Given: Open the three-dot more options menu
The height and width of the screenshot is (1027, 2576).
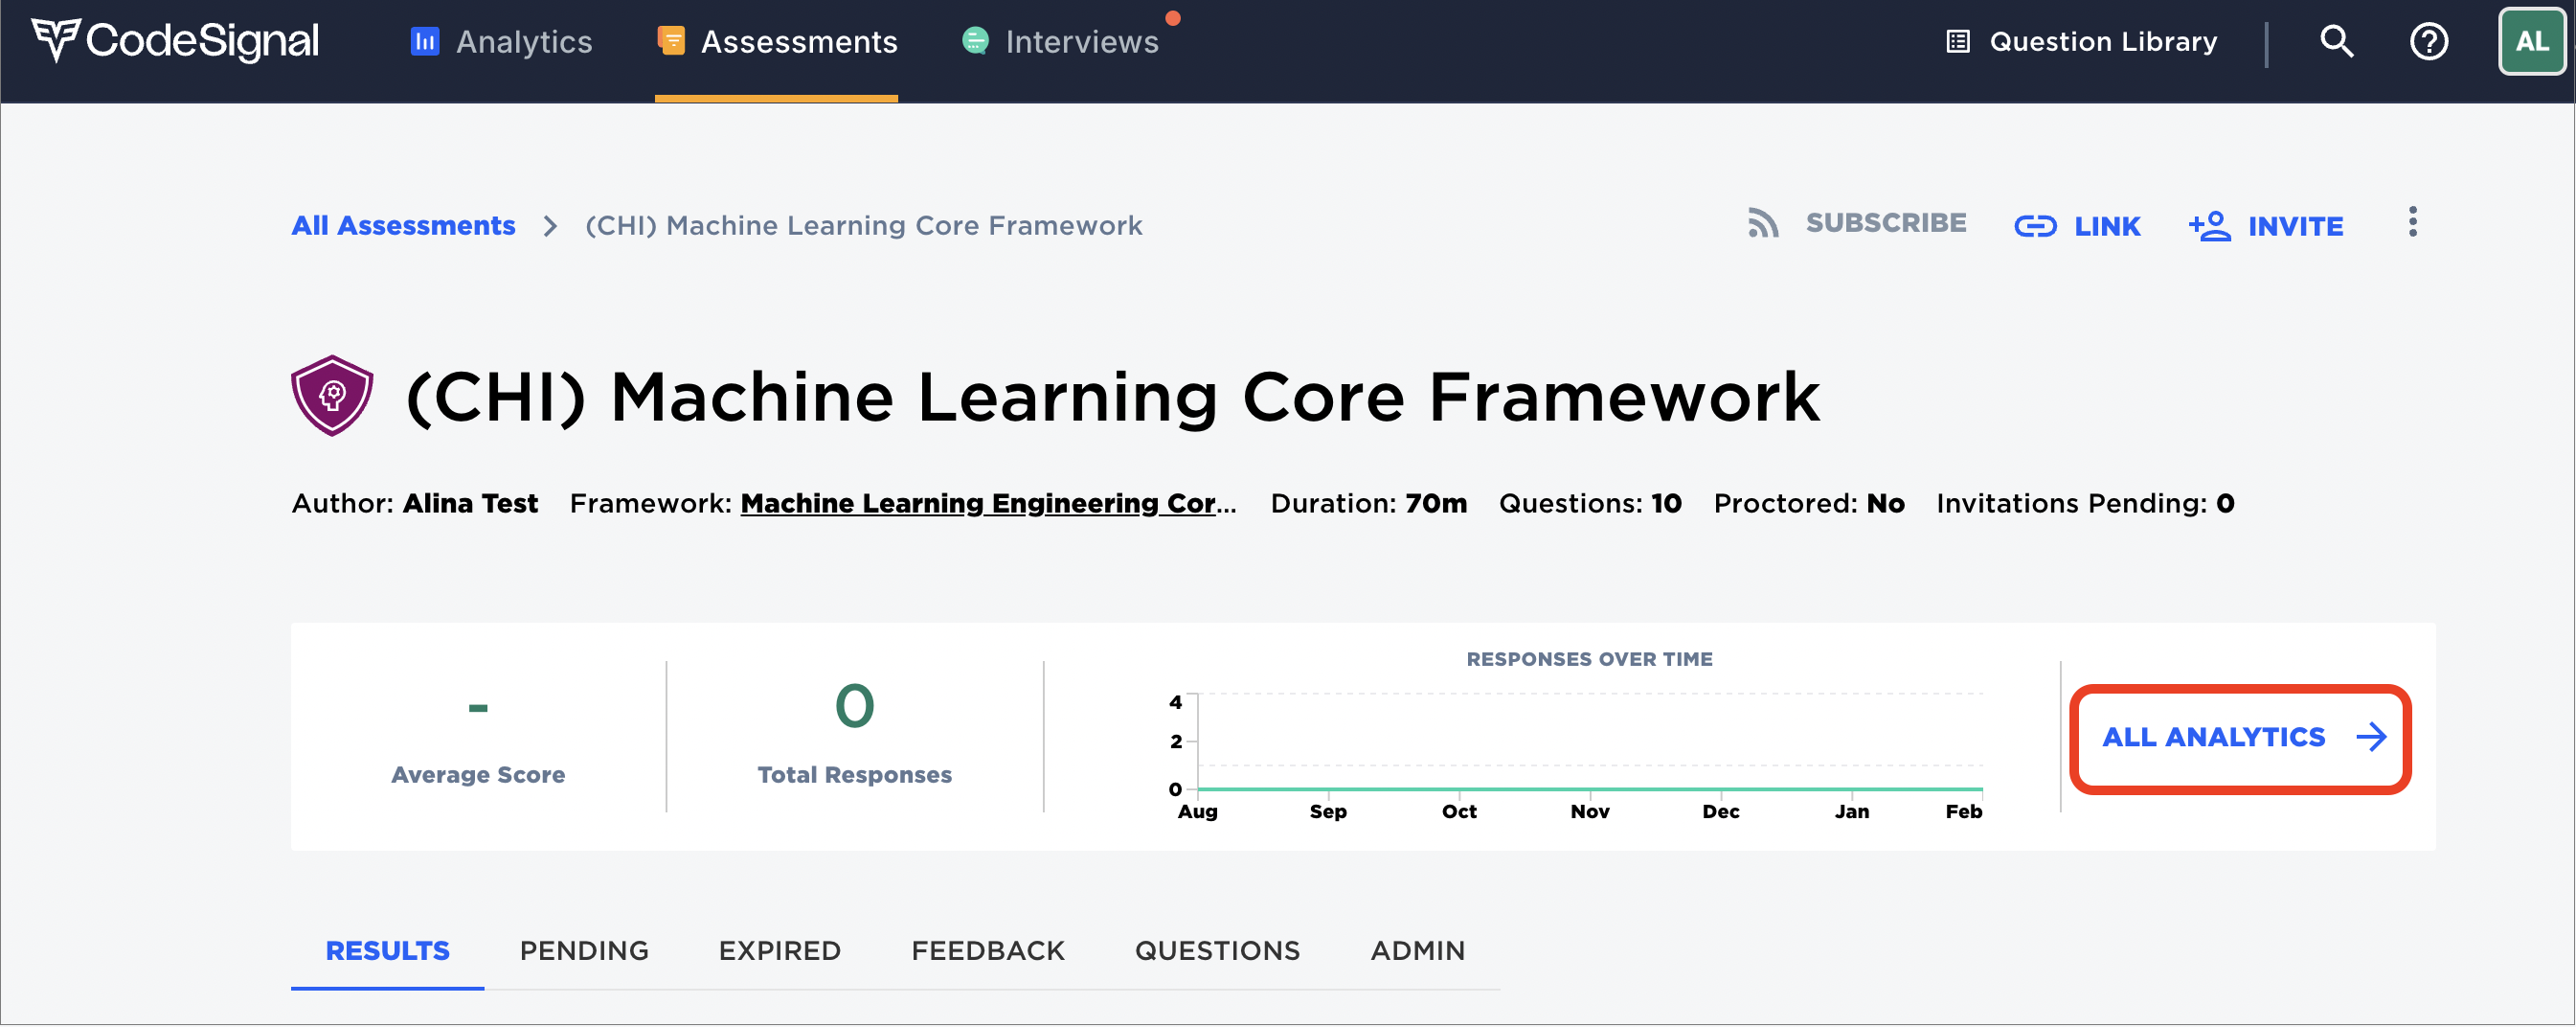Looking at the screenshot, I should (2412, 223).
